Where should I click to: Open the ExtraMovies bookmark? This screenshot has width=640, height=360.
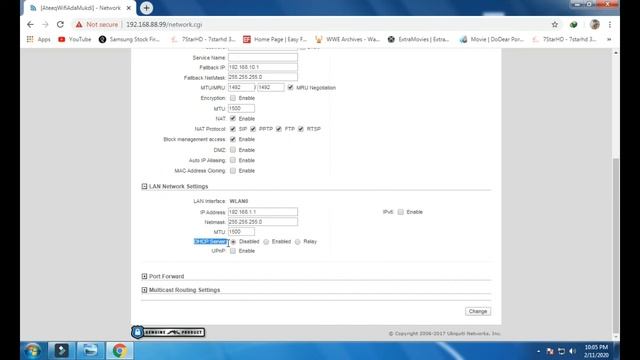click(418, 39)
